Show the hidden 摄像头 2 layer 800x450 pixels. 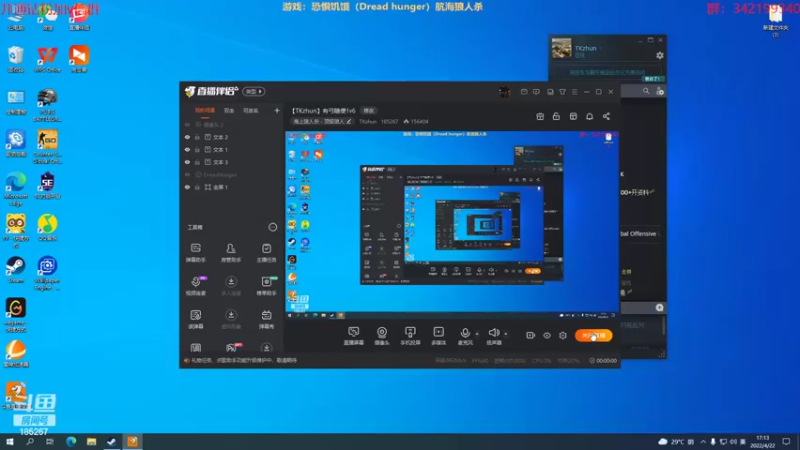pos(187,124)
